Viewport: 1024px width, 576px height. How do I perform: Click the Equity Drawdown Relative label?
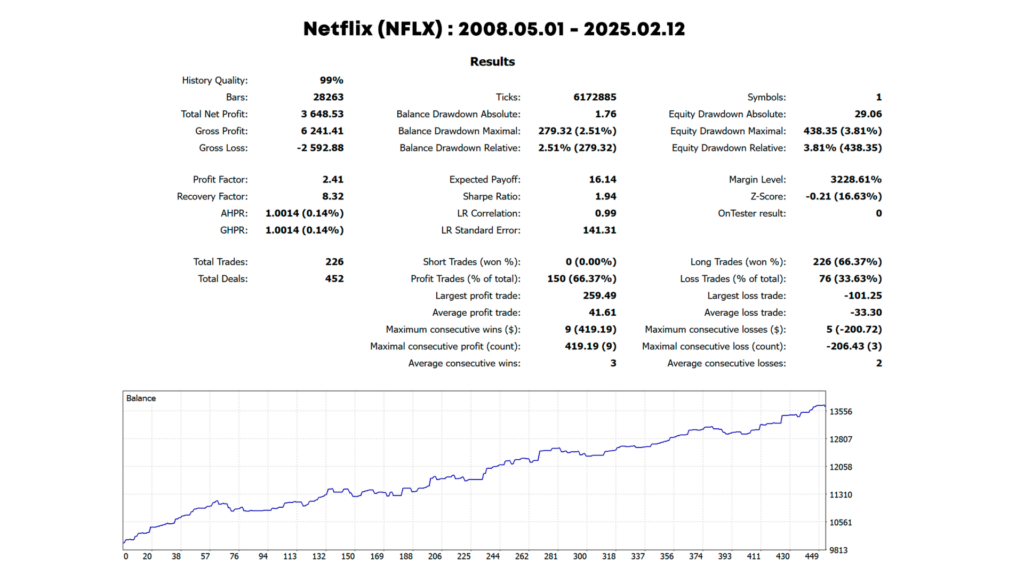click(729, 148)
